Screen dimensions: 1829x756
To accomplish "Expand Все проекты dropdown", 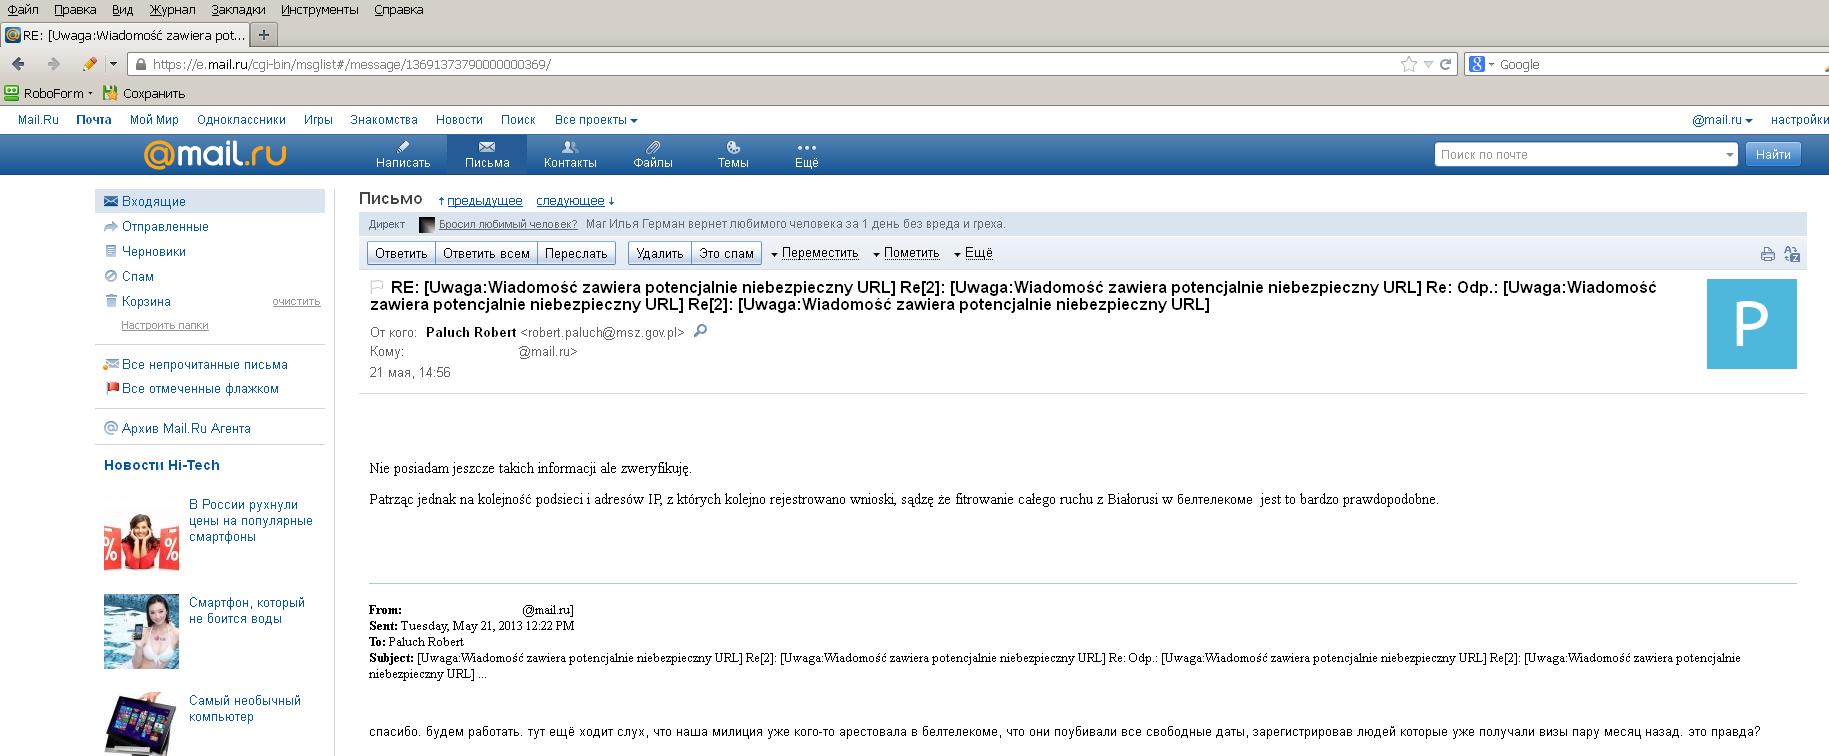I will pos(596,119).
